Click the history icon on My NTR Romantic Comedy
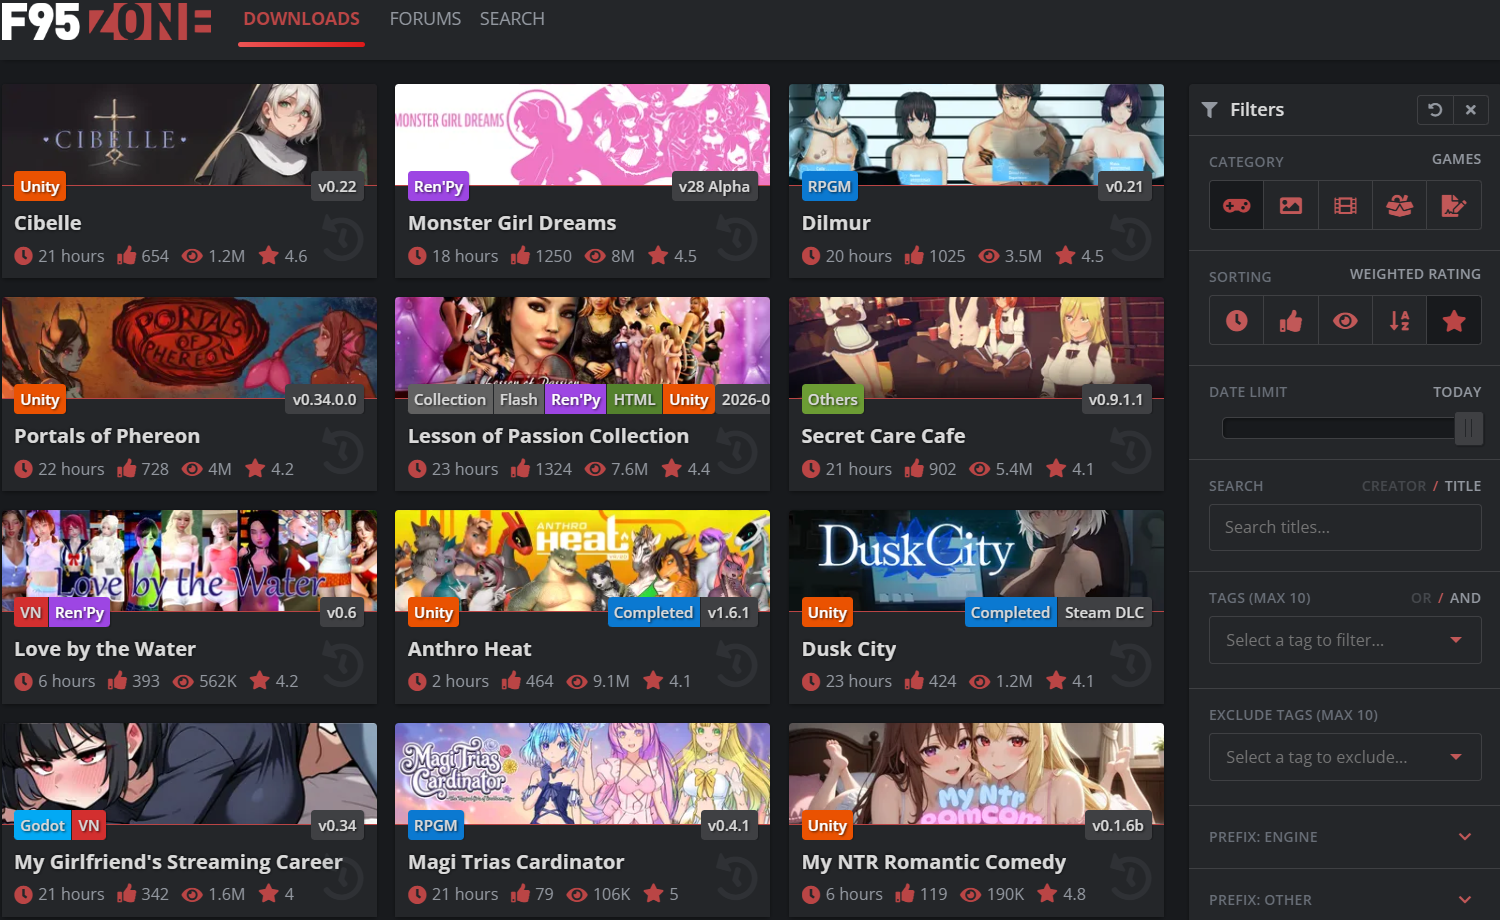Screen dimensions: 1500x920 tap(1131, 878)
